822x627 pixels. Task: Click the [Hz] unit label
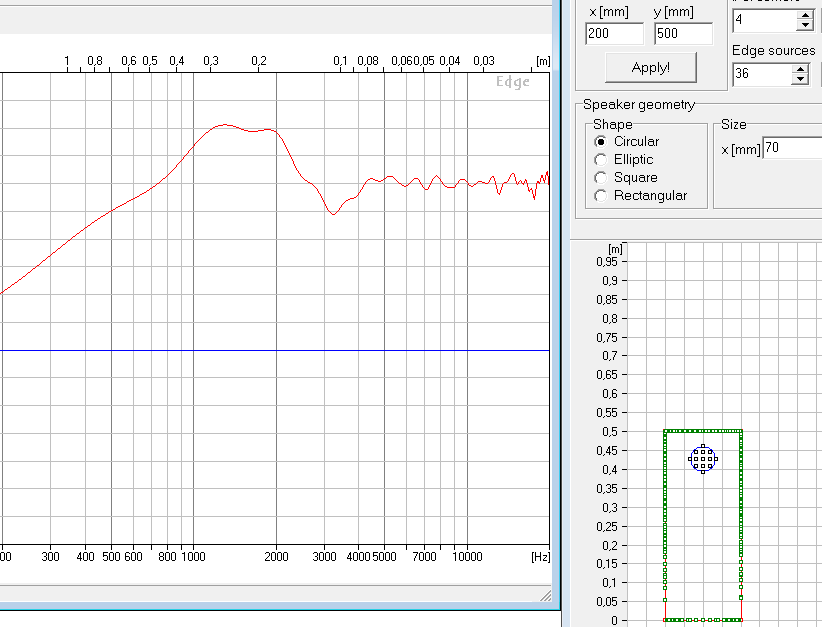point(540,557)
